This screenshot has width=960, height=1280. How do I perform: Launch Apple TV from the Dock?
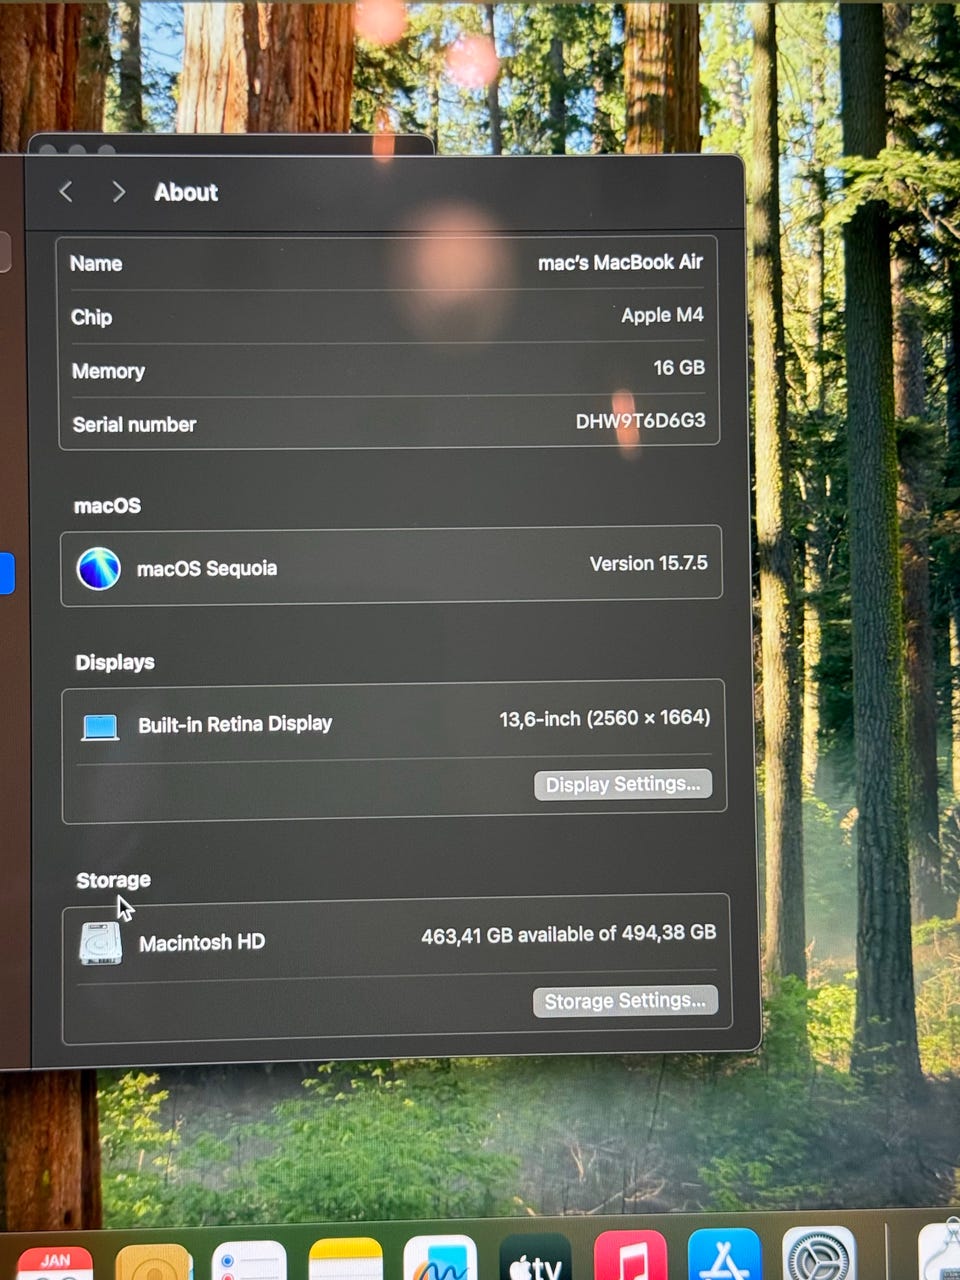point(535,1256)
